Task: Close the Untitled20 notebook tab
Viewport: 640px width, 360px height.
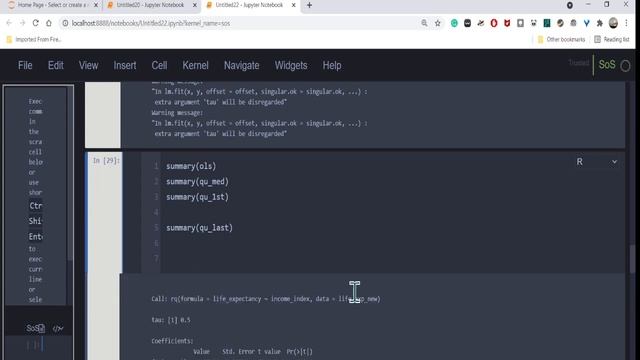Action: pyautogui.click(x=195, y=5)
